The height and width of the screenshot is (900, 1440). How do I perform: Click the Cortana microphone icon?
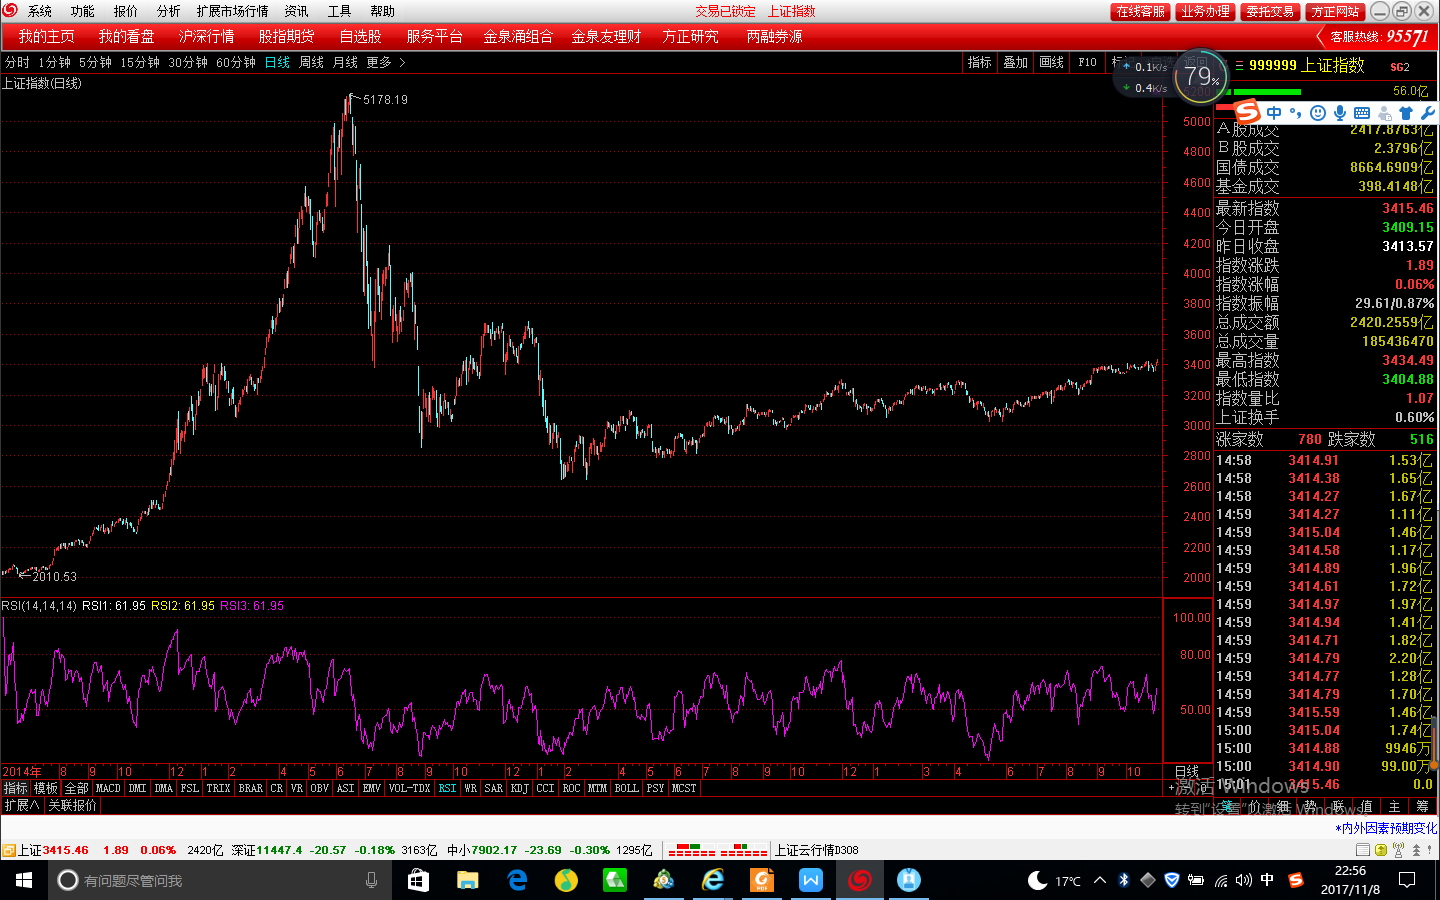371,880
